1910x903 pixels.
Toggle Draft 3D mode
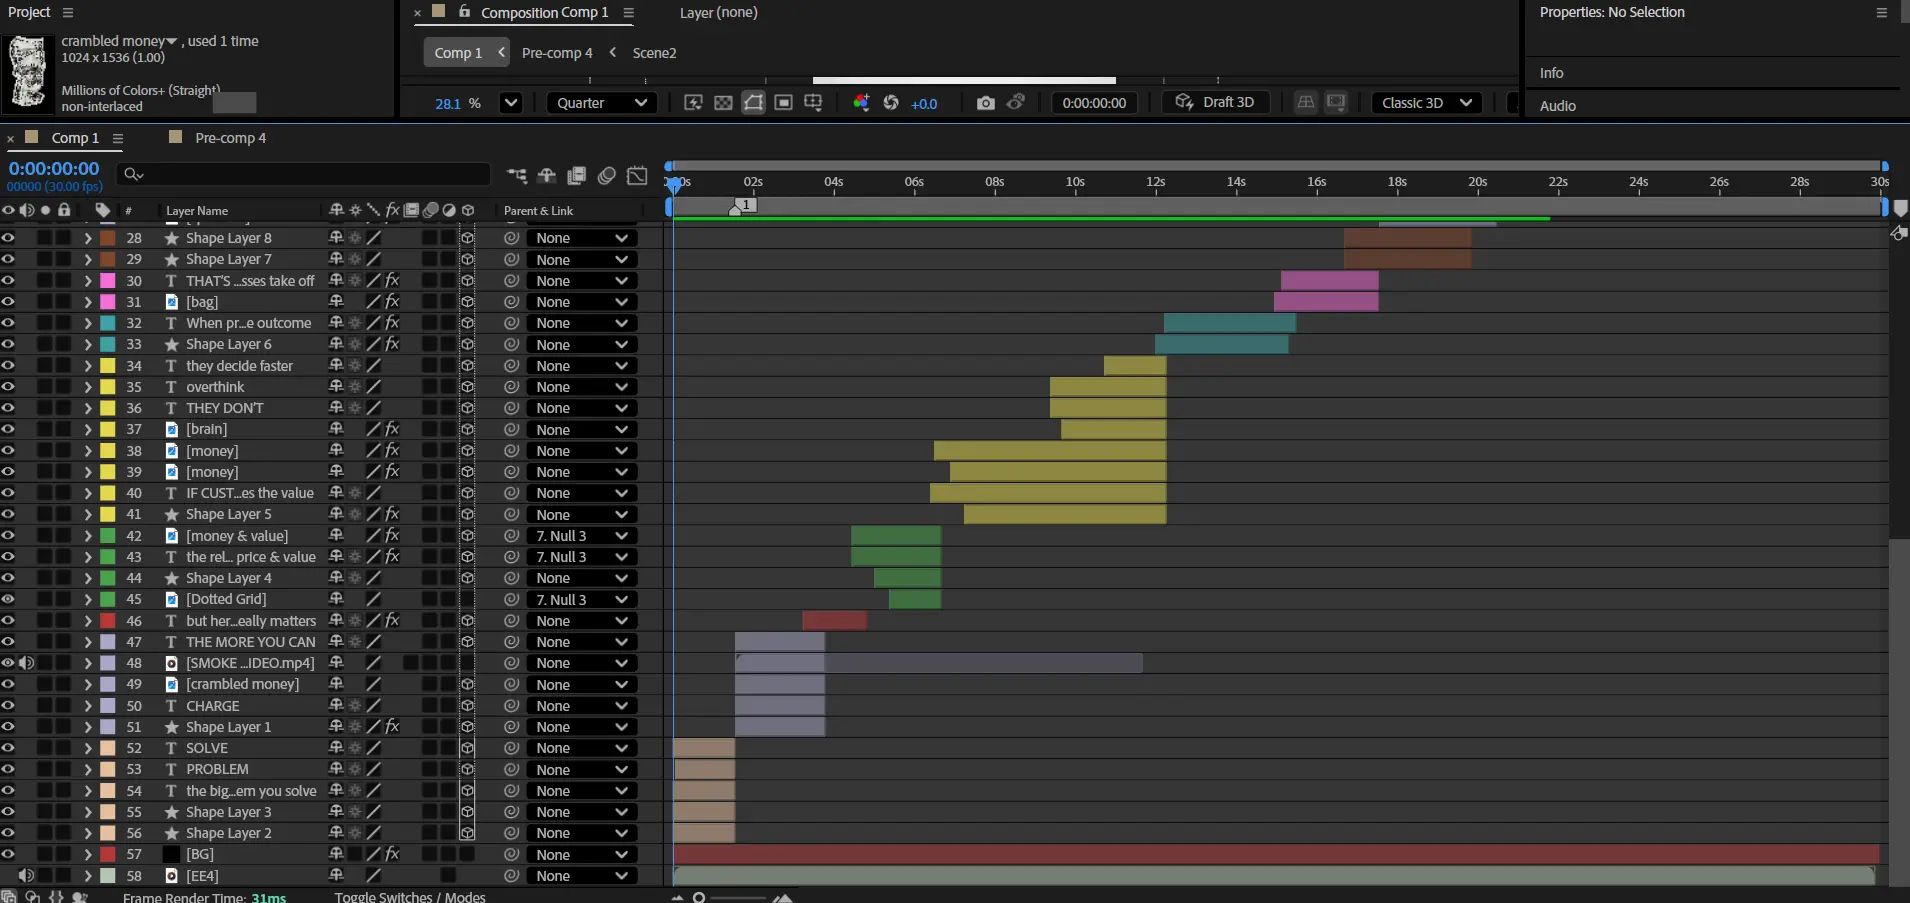pos(1215,103)
